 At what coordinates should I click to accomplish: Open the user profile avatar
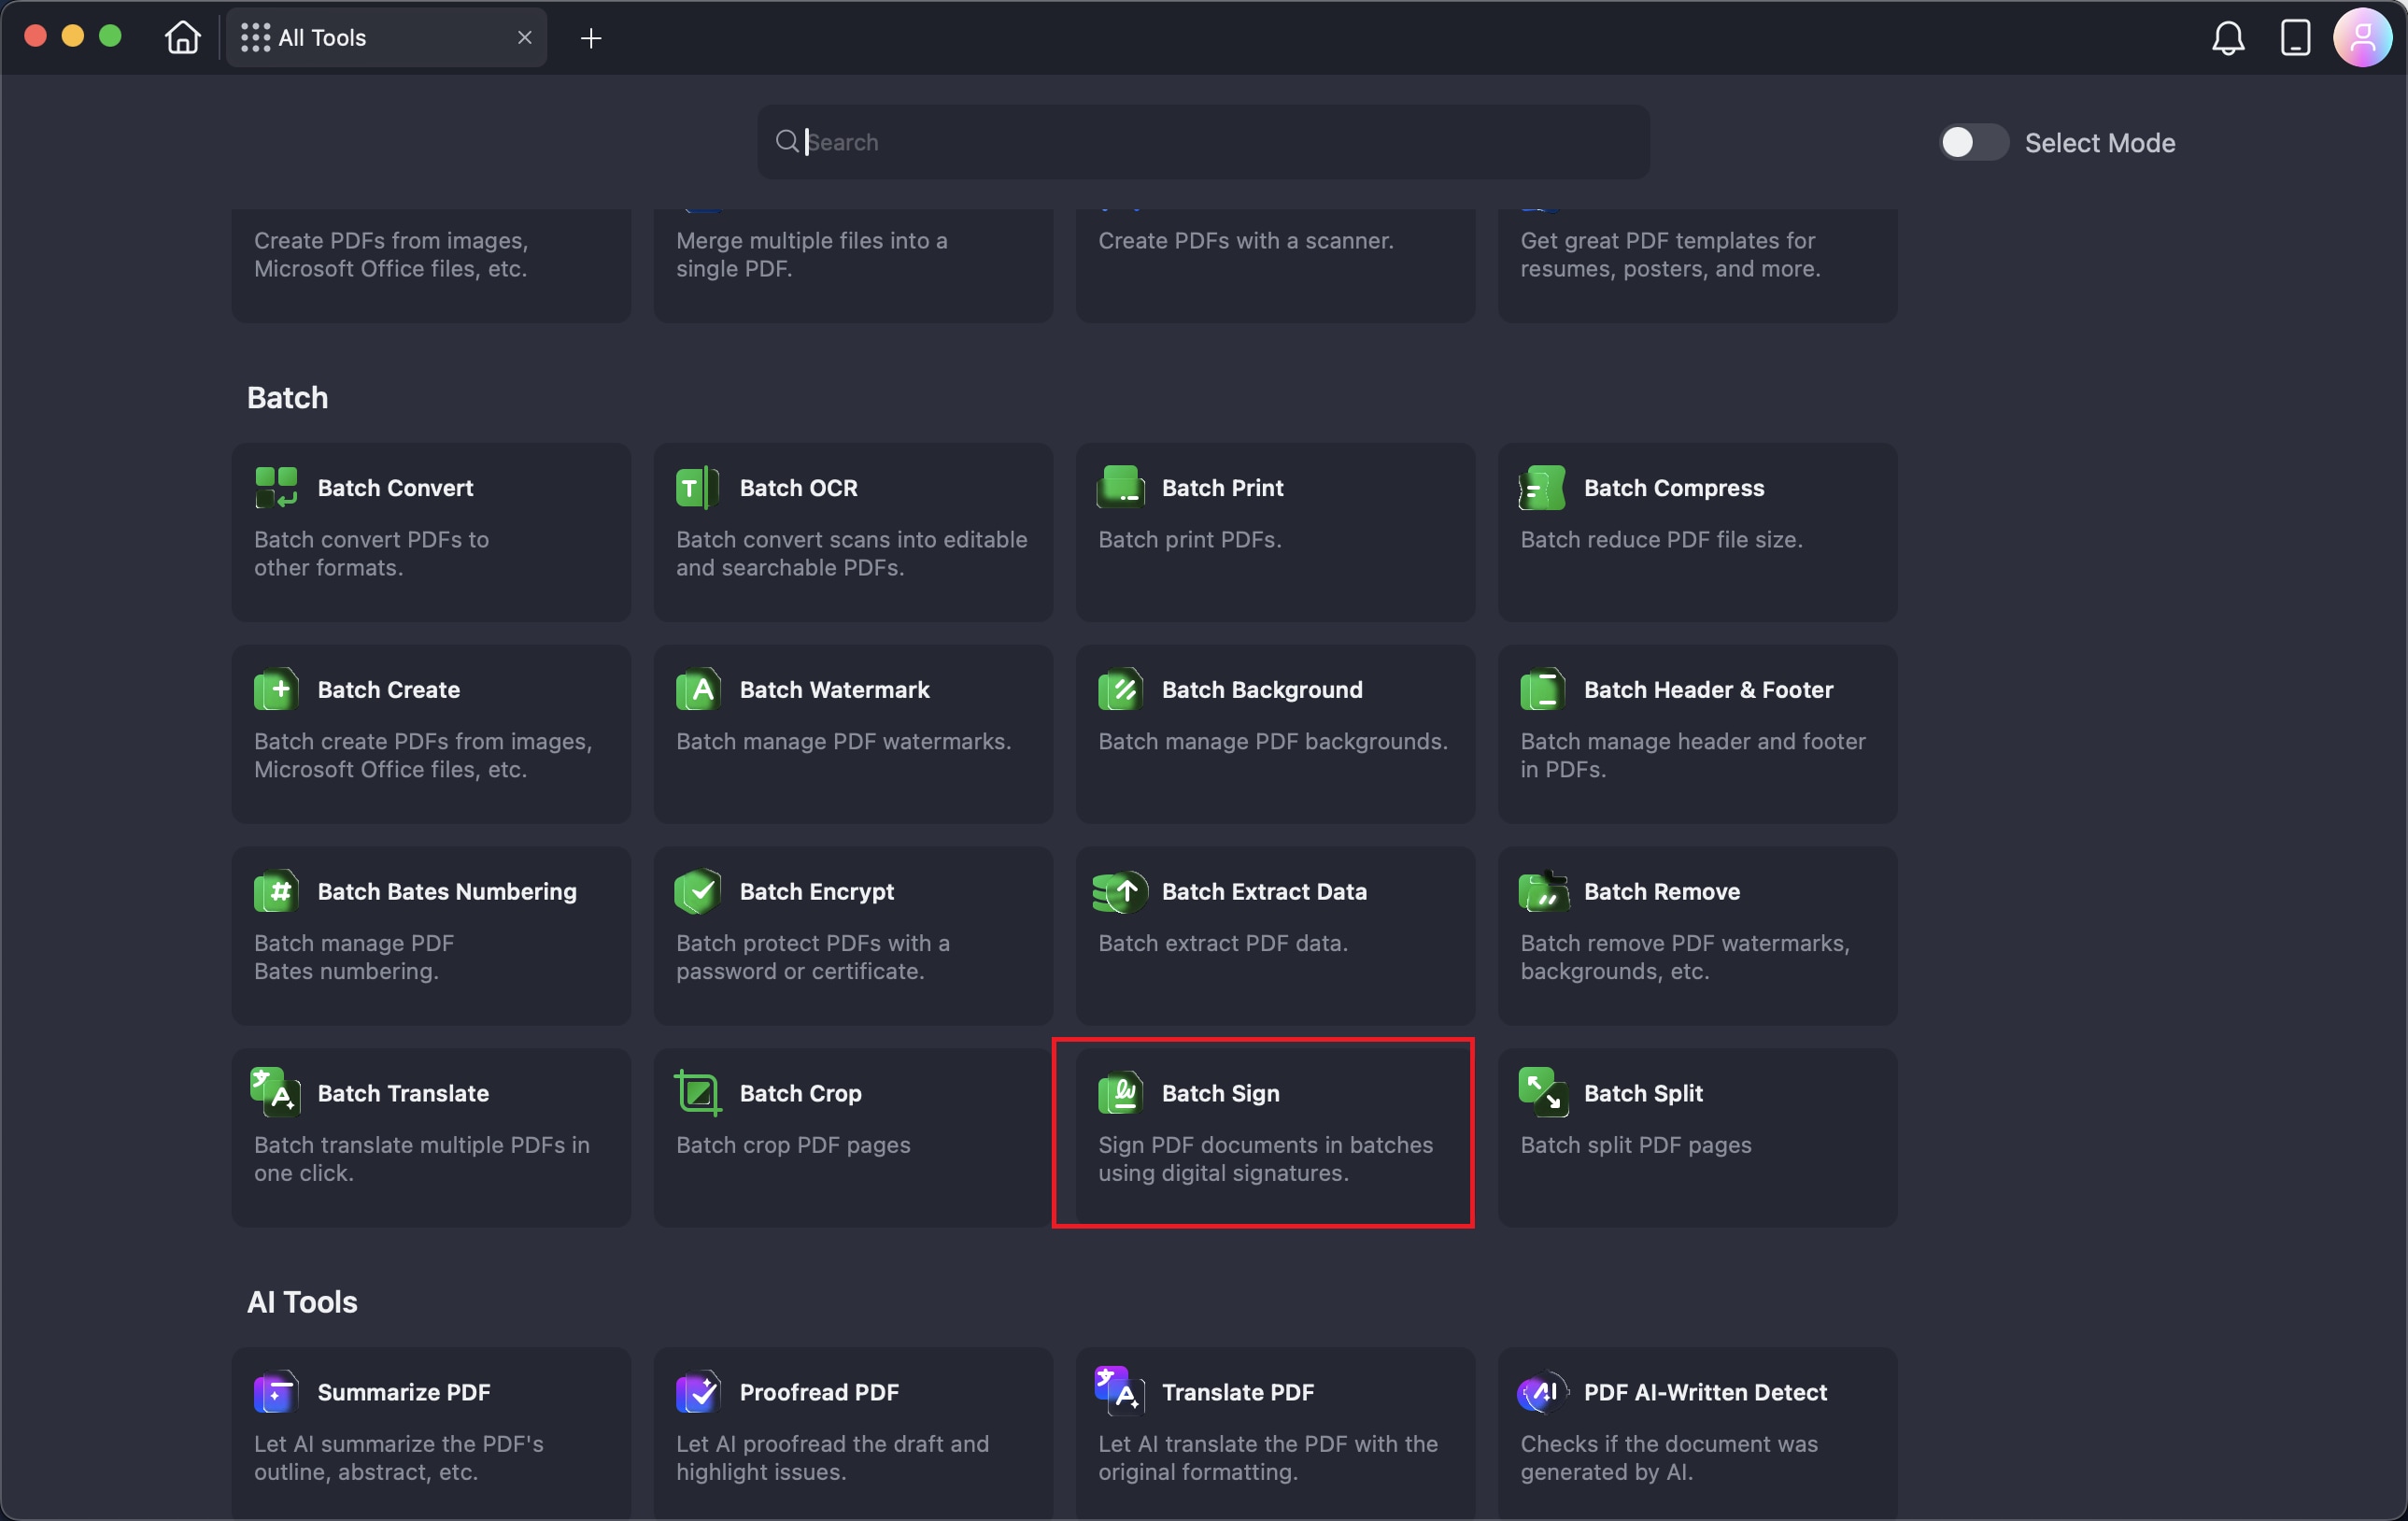(2363, 38)
